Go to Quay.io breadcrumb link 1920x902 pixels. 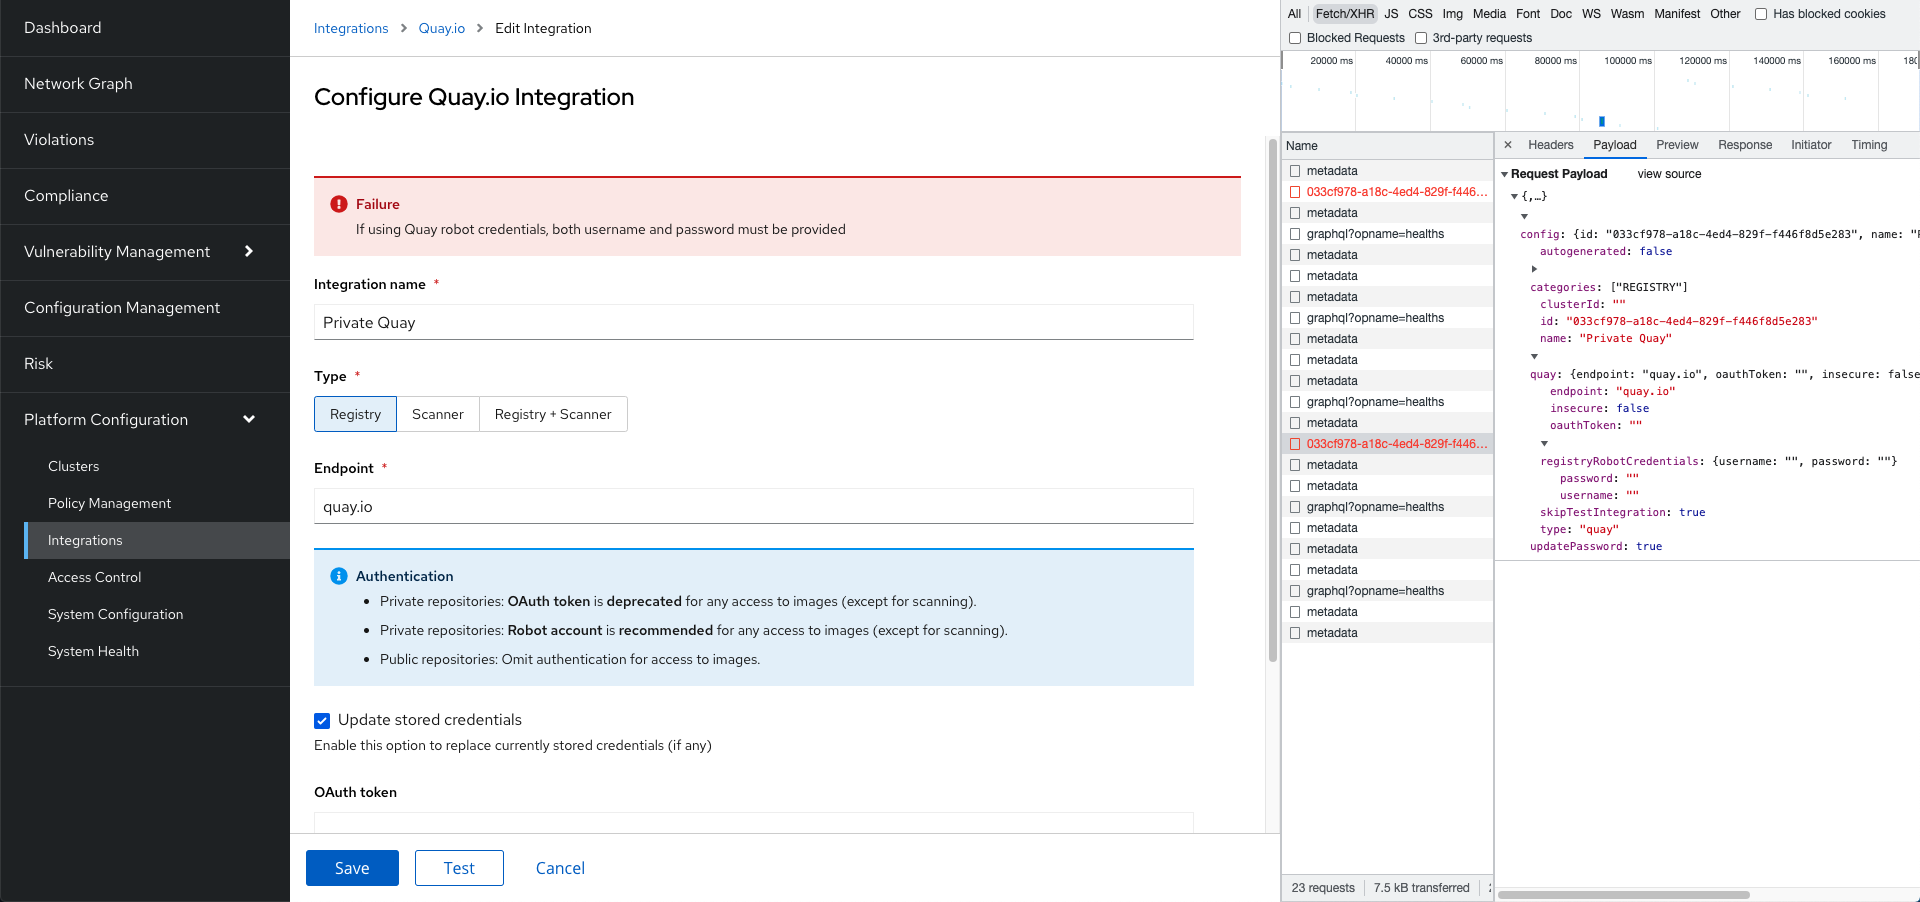point(442,28)
